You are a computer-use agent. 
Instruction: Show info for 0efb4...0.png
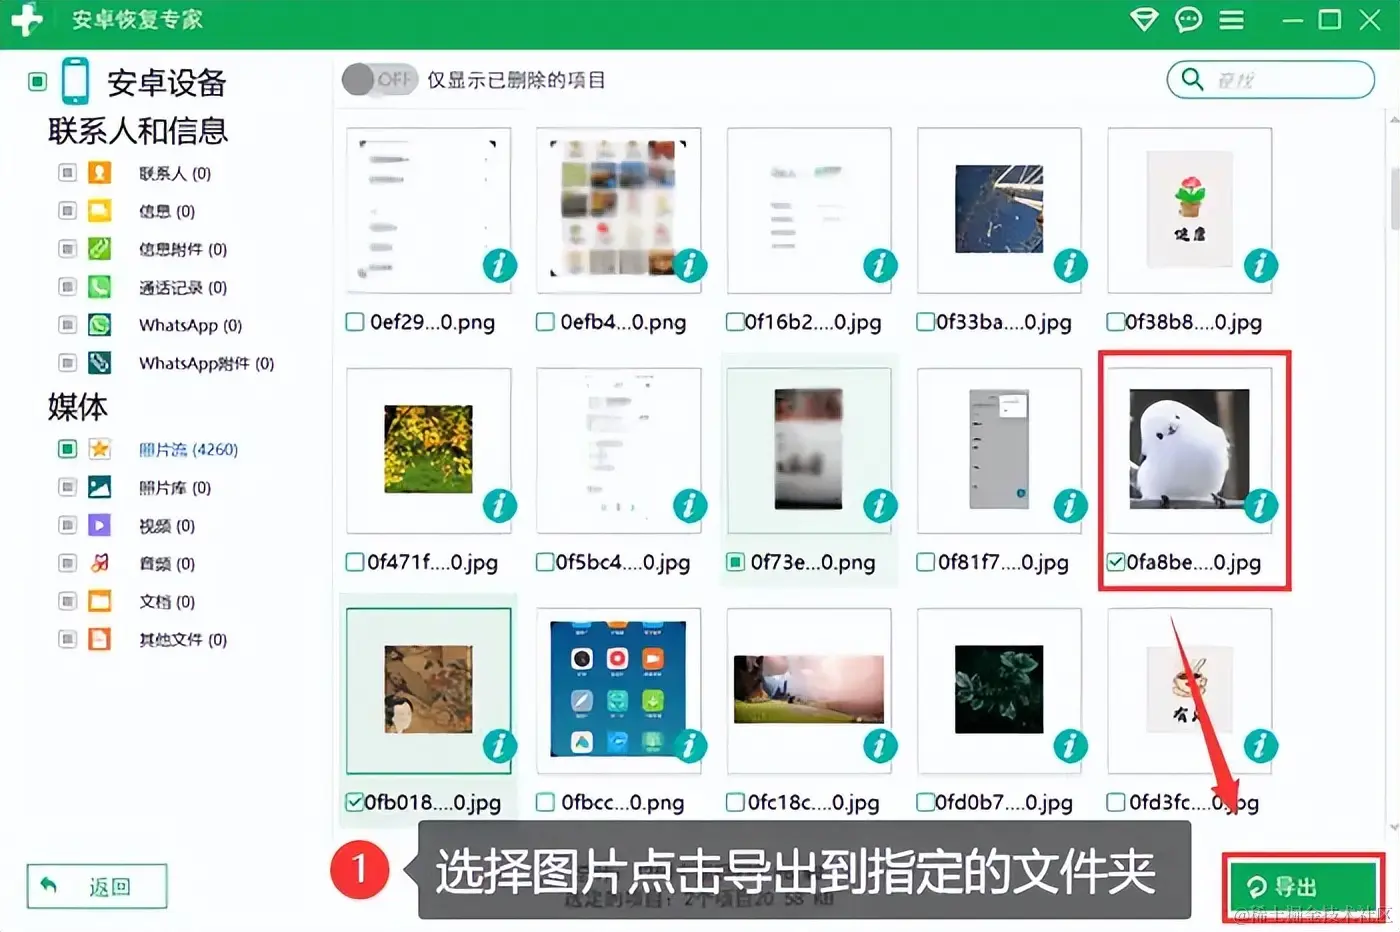pos(689,266)
